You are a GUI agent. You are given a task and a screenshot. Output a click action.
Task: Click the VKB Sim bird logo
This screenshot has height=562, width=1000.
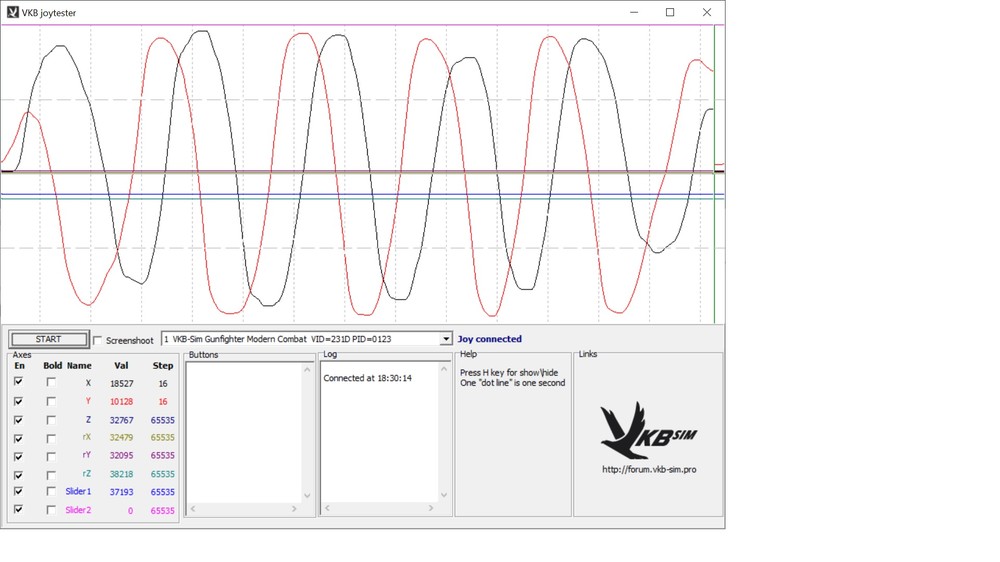[649, 430]
